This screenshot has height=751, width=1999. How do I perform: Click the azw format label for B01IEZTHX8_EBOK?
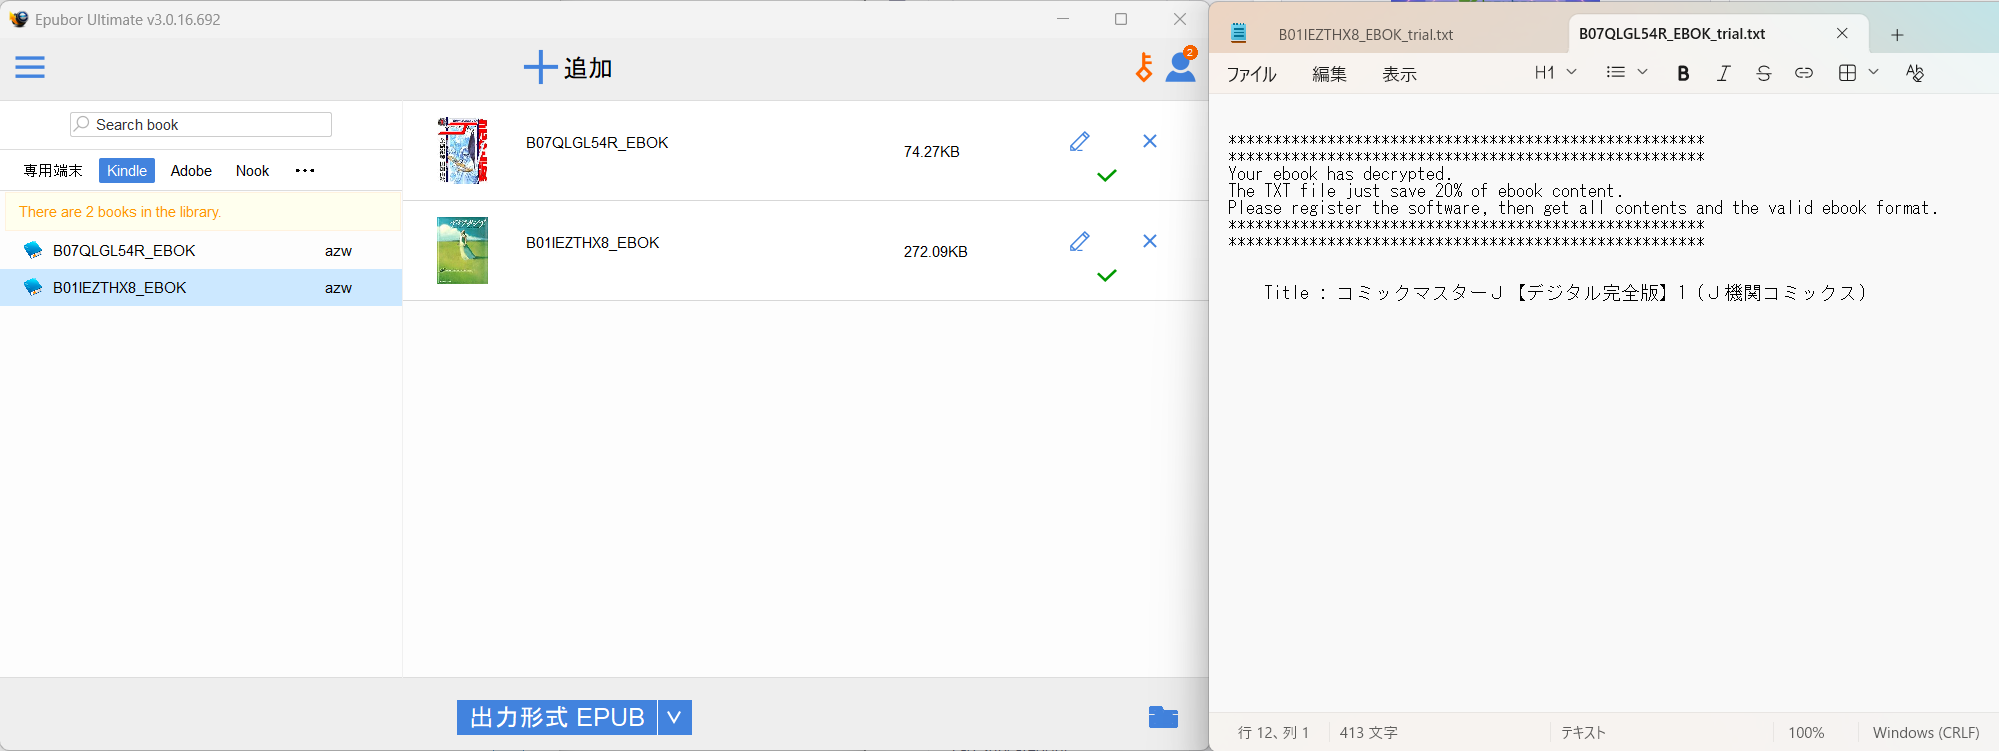point(338,288)
